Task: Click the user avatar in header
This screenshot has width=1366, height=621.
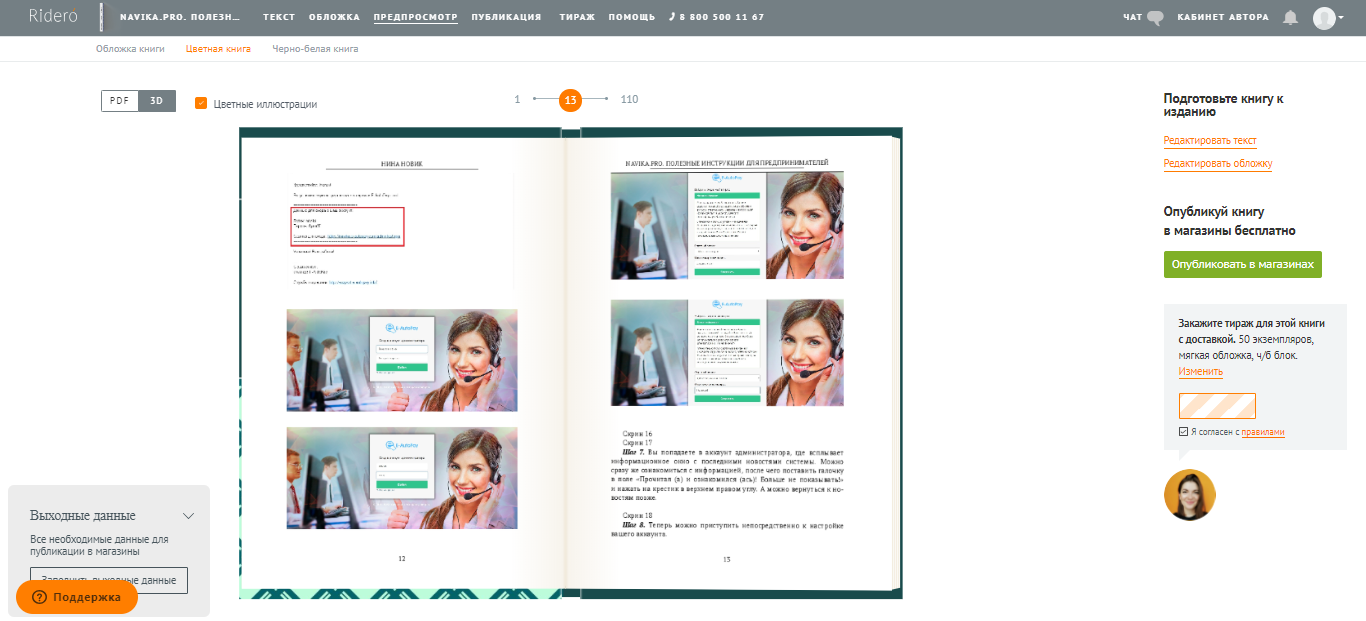Action: [x=1323, y=18]
